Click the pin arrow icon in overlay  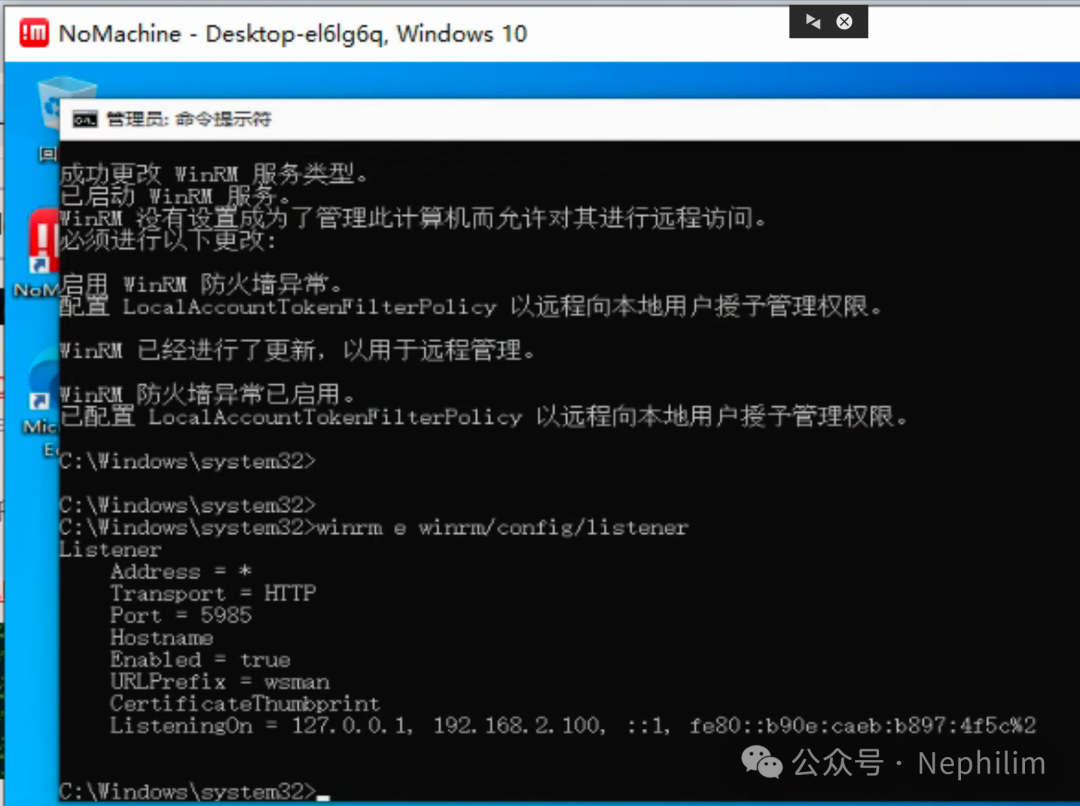813,22
